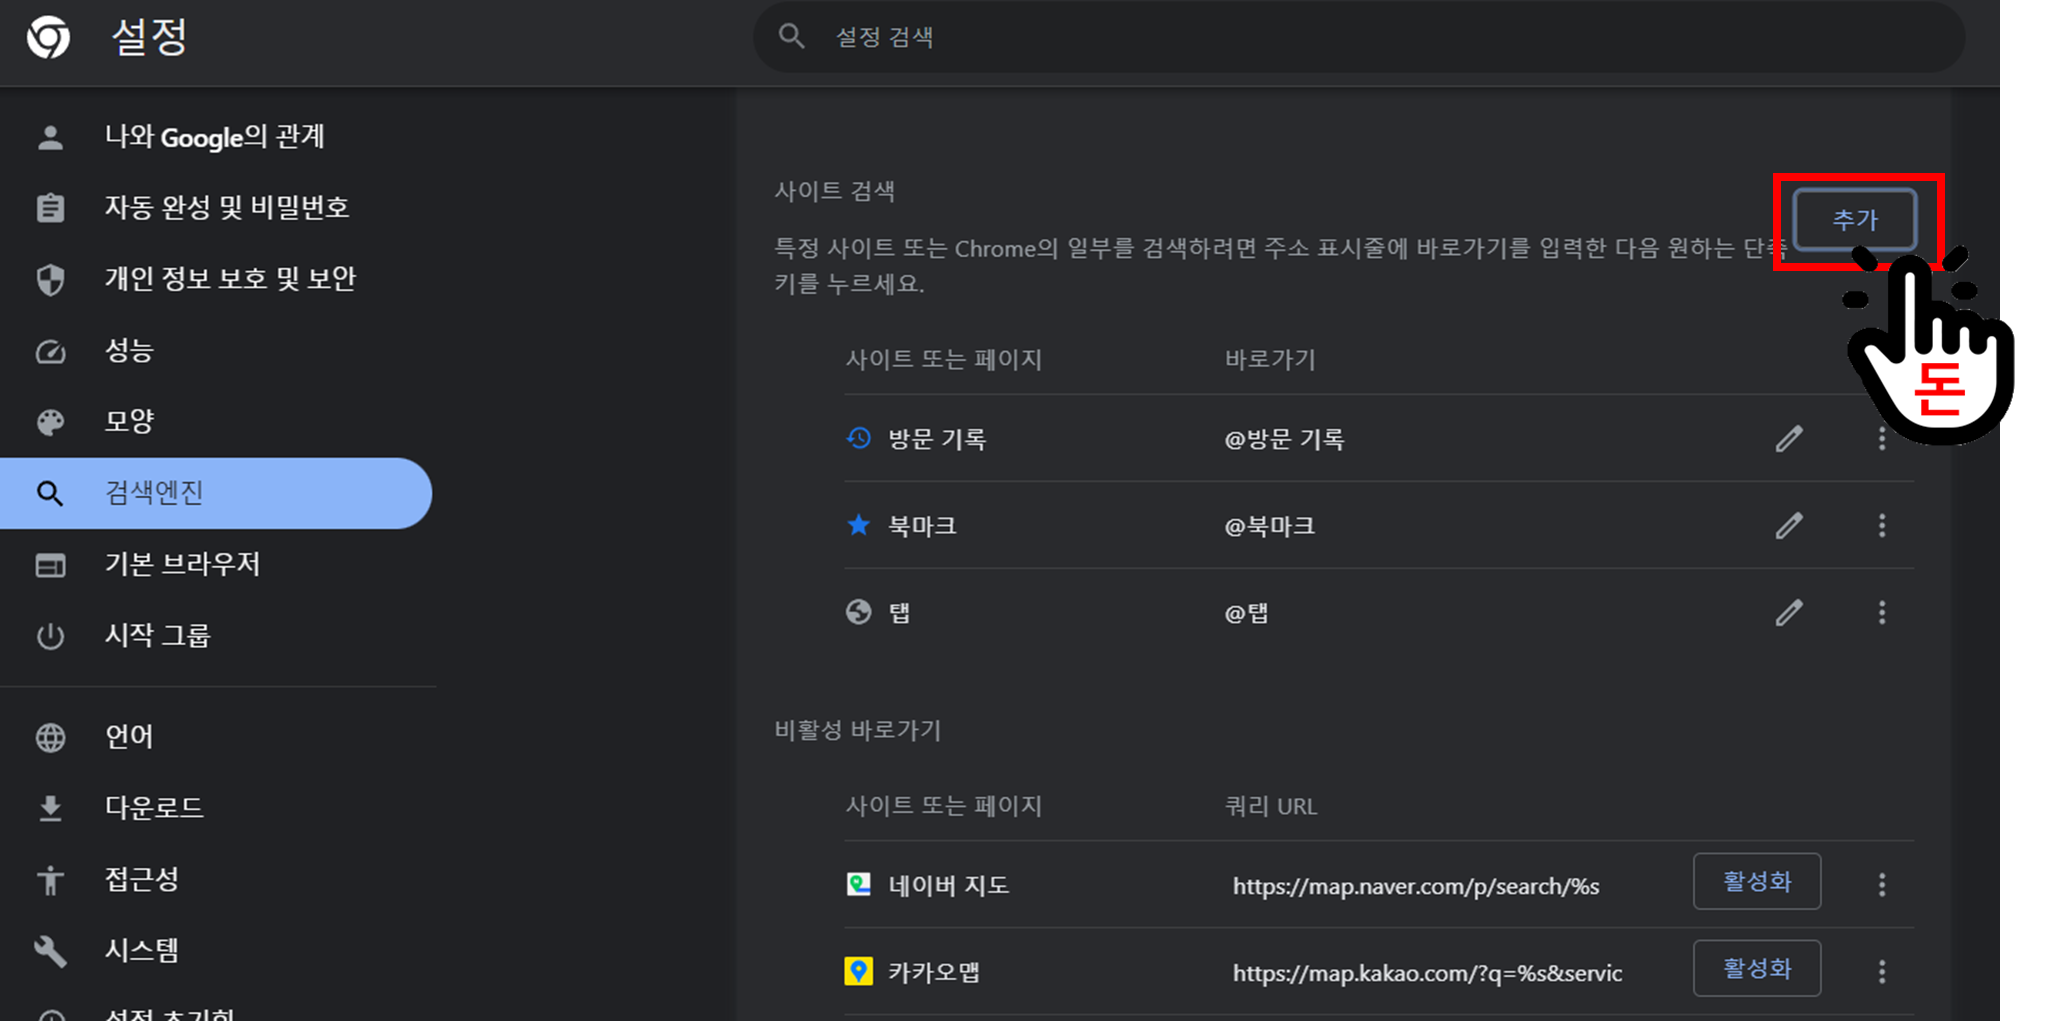Click the accessibility figure icon for 접근성
2049x1021 pixels.
[50, 880]
